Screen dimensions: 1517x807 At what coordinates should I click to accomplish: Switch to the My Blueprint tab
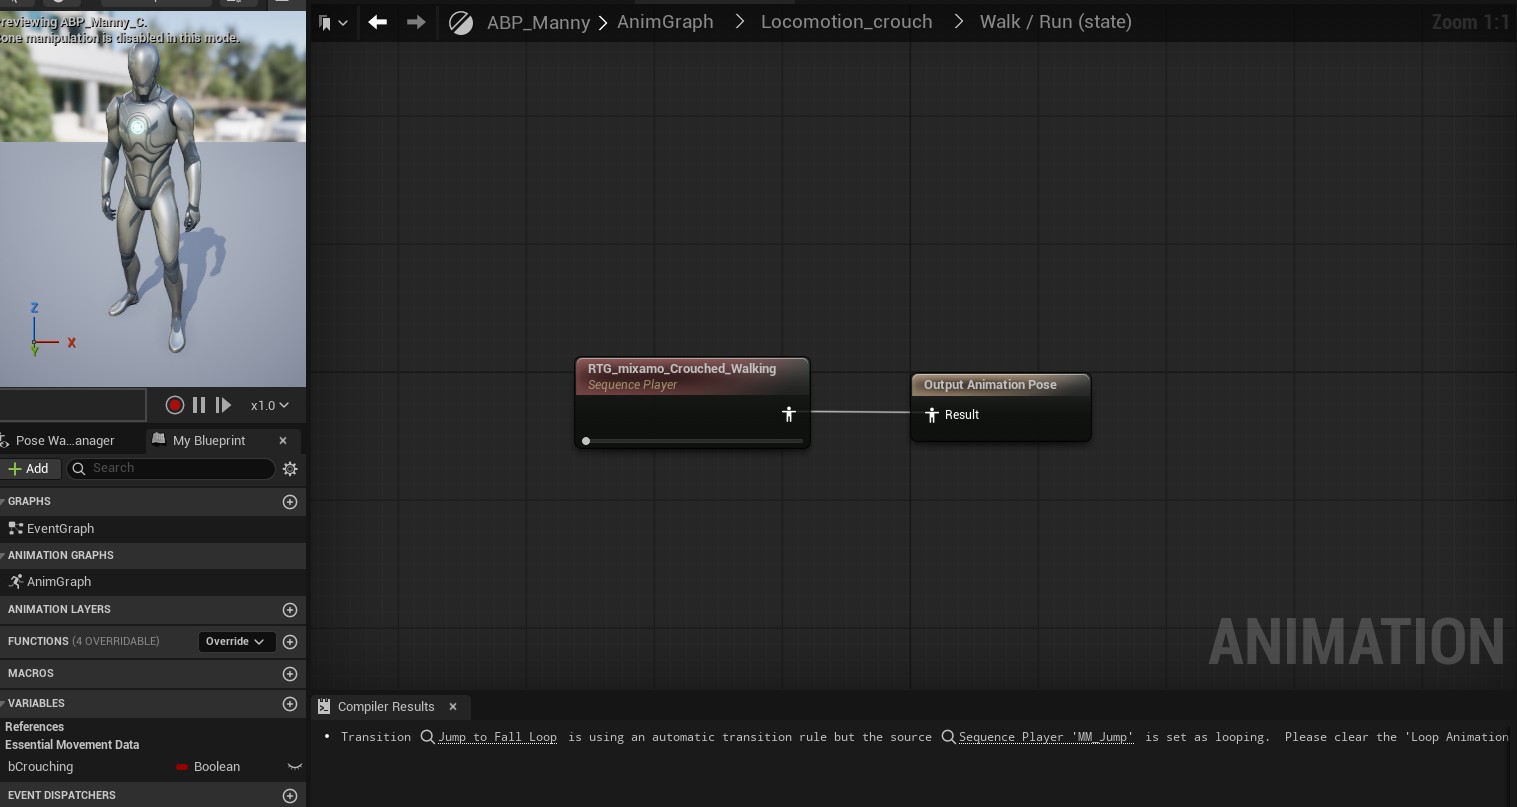pyautogui.click(x=209, y=440)
